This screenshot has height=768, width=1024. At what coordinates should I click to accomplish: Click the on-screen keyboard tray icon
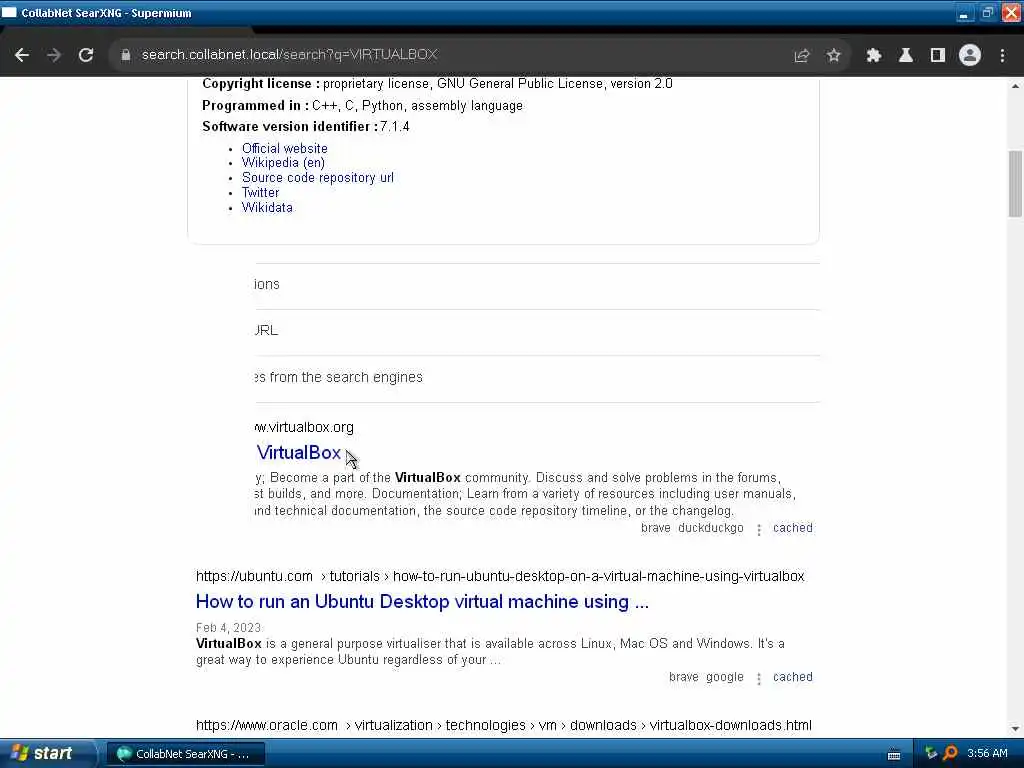click(x=894, y=754)
